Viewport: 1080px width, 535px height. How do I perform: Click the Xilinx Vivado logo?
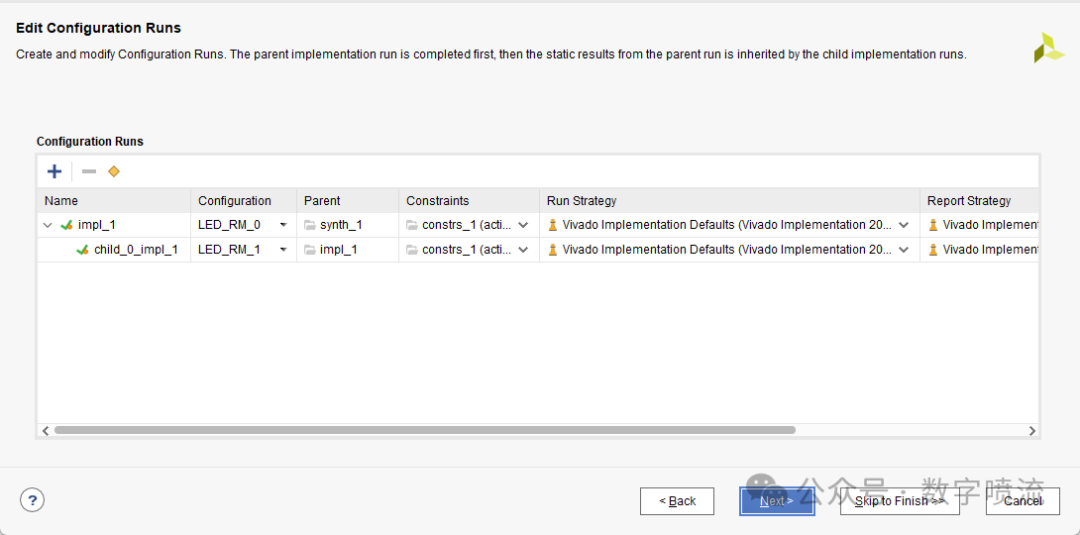tap(1048, 47)
